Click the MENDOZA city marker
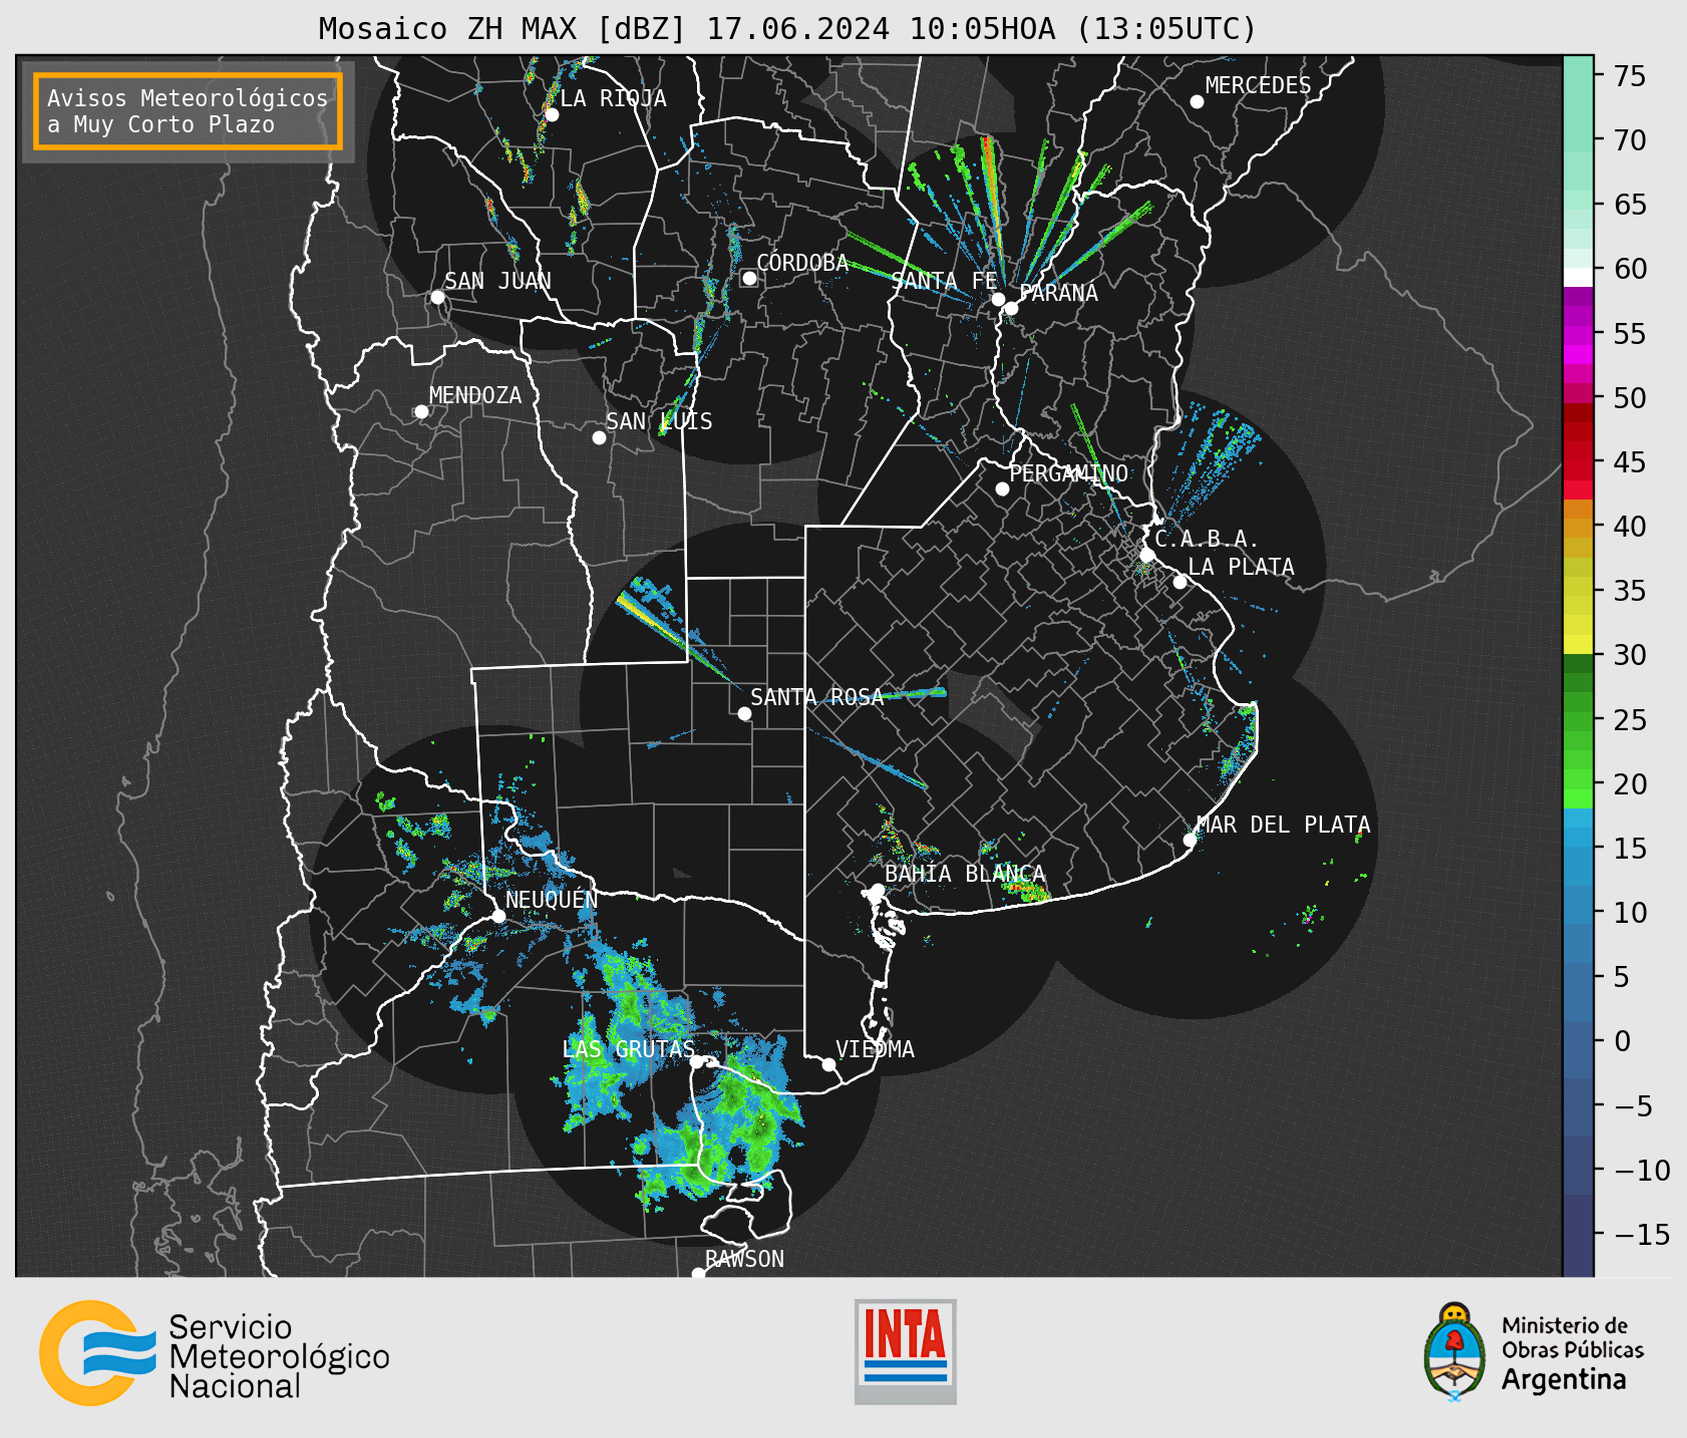This screenshot has width=1687, height=1438. [x=422, y=412]
